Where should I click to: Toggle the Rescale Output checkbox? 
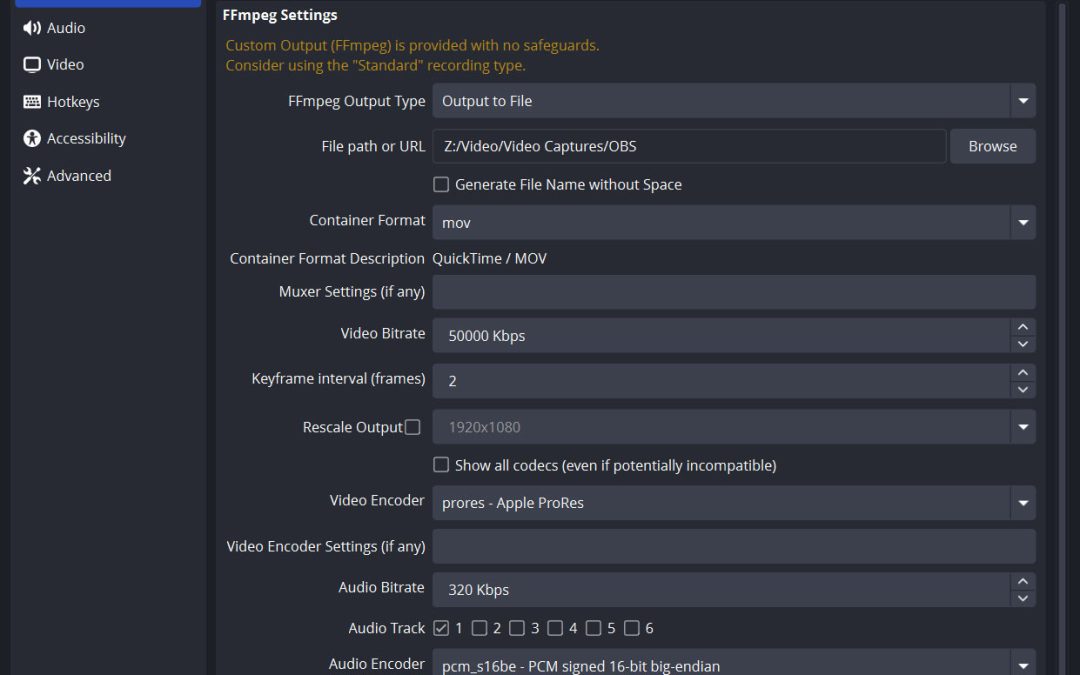pyautogui.click(x=412, y=427)
